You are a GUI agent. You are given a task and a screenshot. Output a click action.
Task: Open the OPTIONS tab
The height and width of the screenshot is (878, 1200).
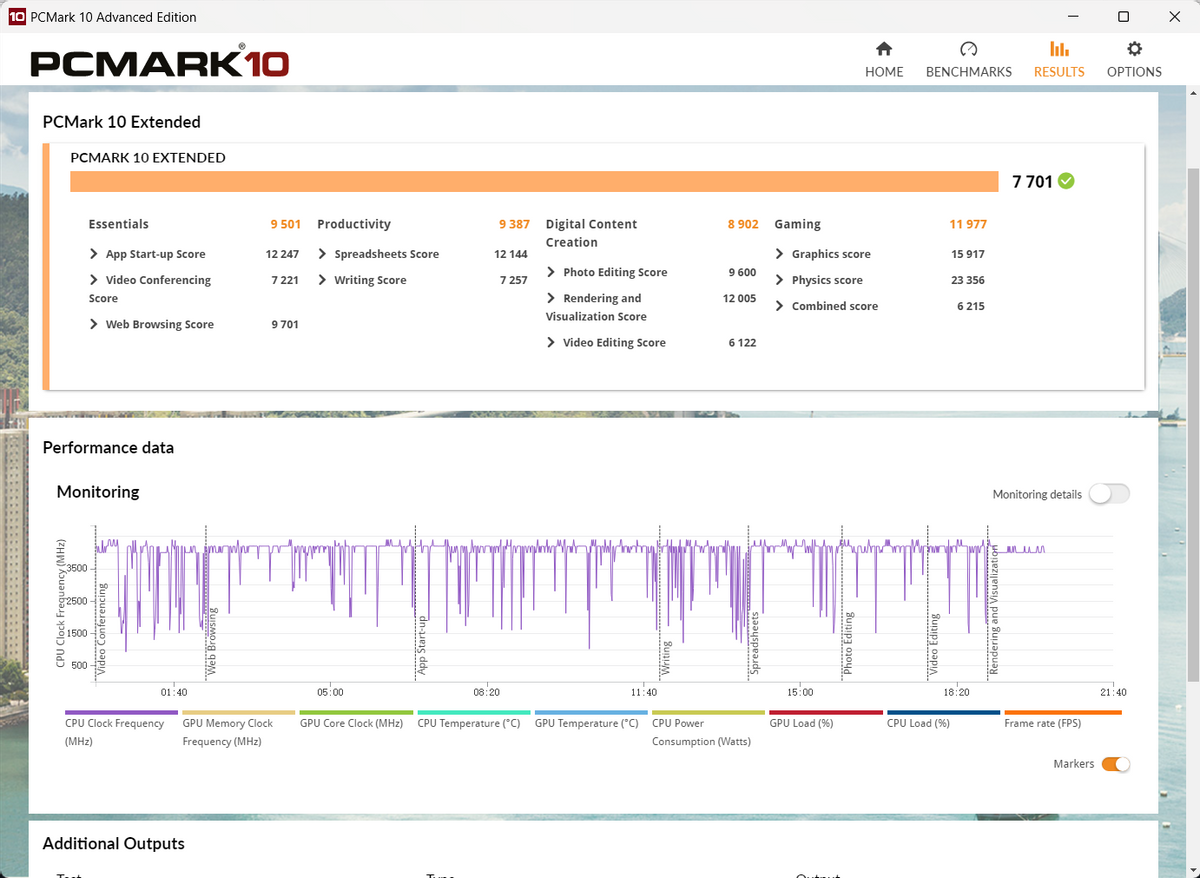(x=1134, y=60)
